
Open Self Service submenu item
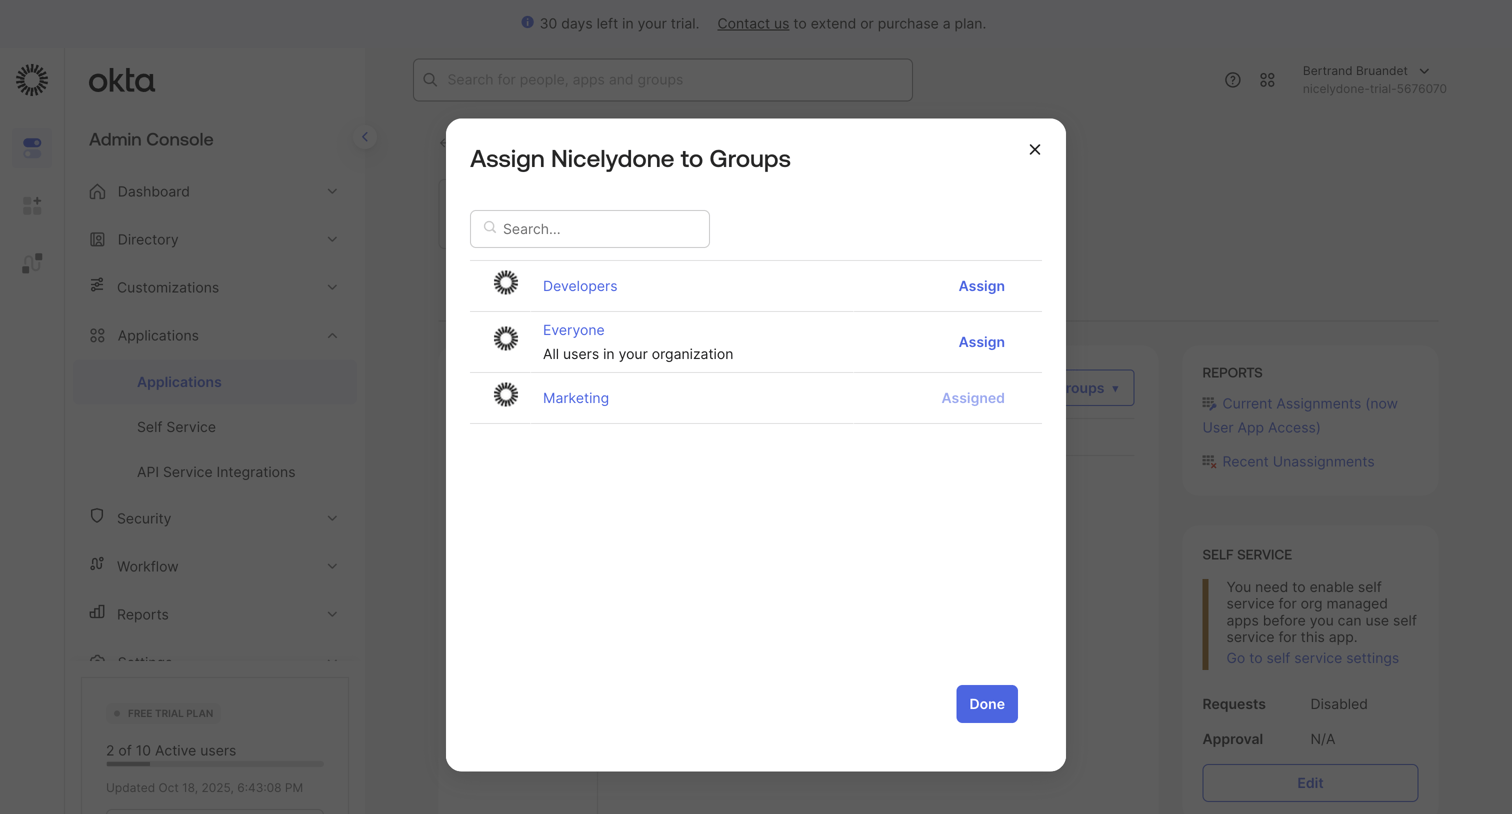coord(176,427)
